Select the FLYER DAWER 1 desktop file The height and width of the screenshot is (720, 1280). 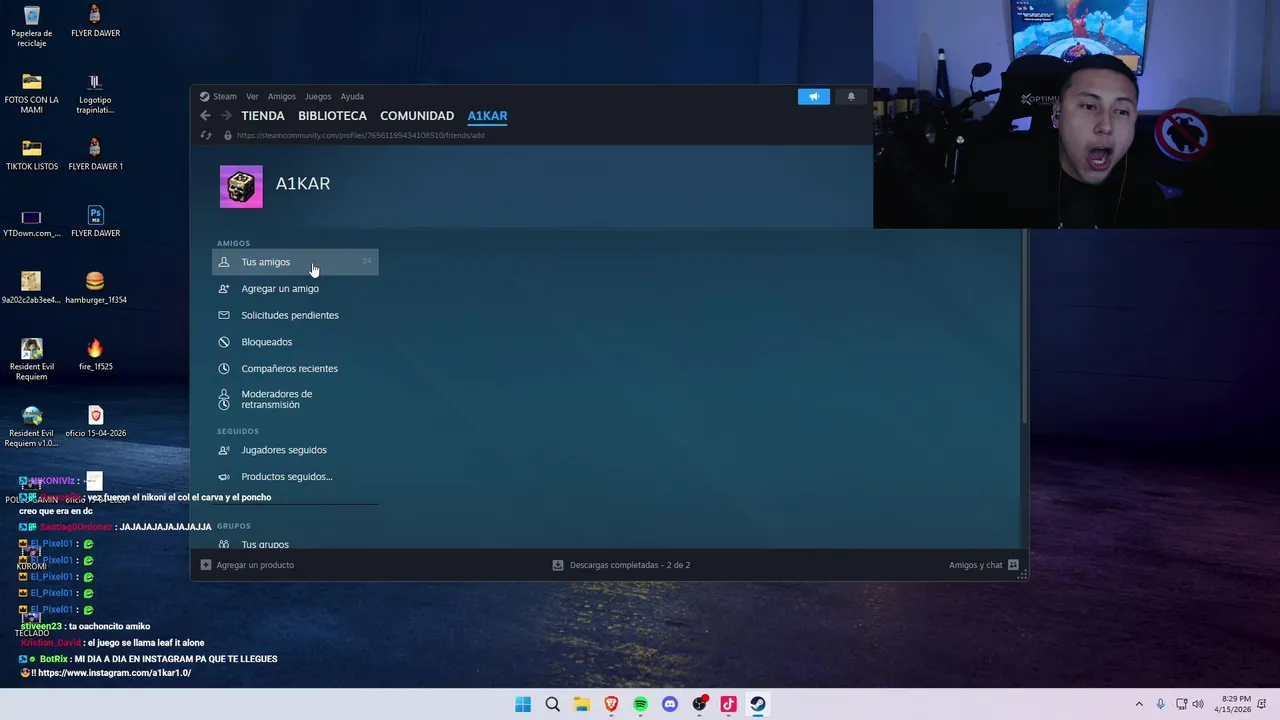pos(95,155)
